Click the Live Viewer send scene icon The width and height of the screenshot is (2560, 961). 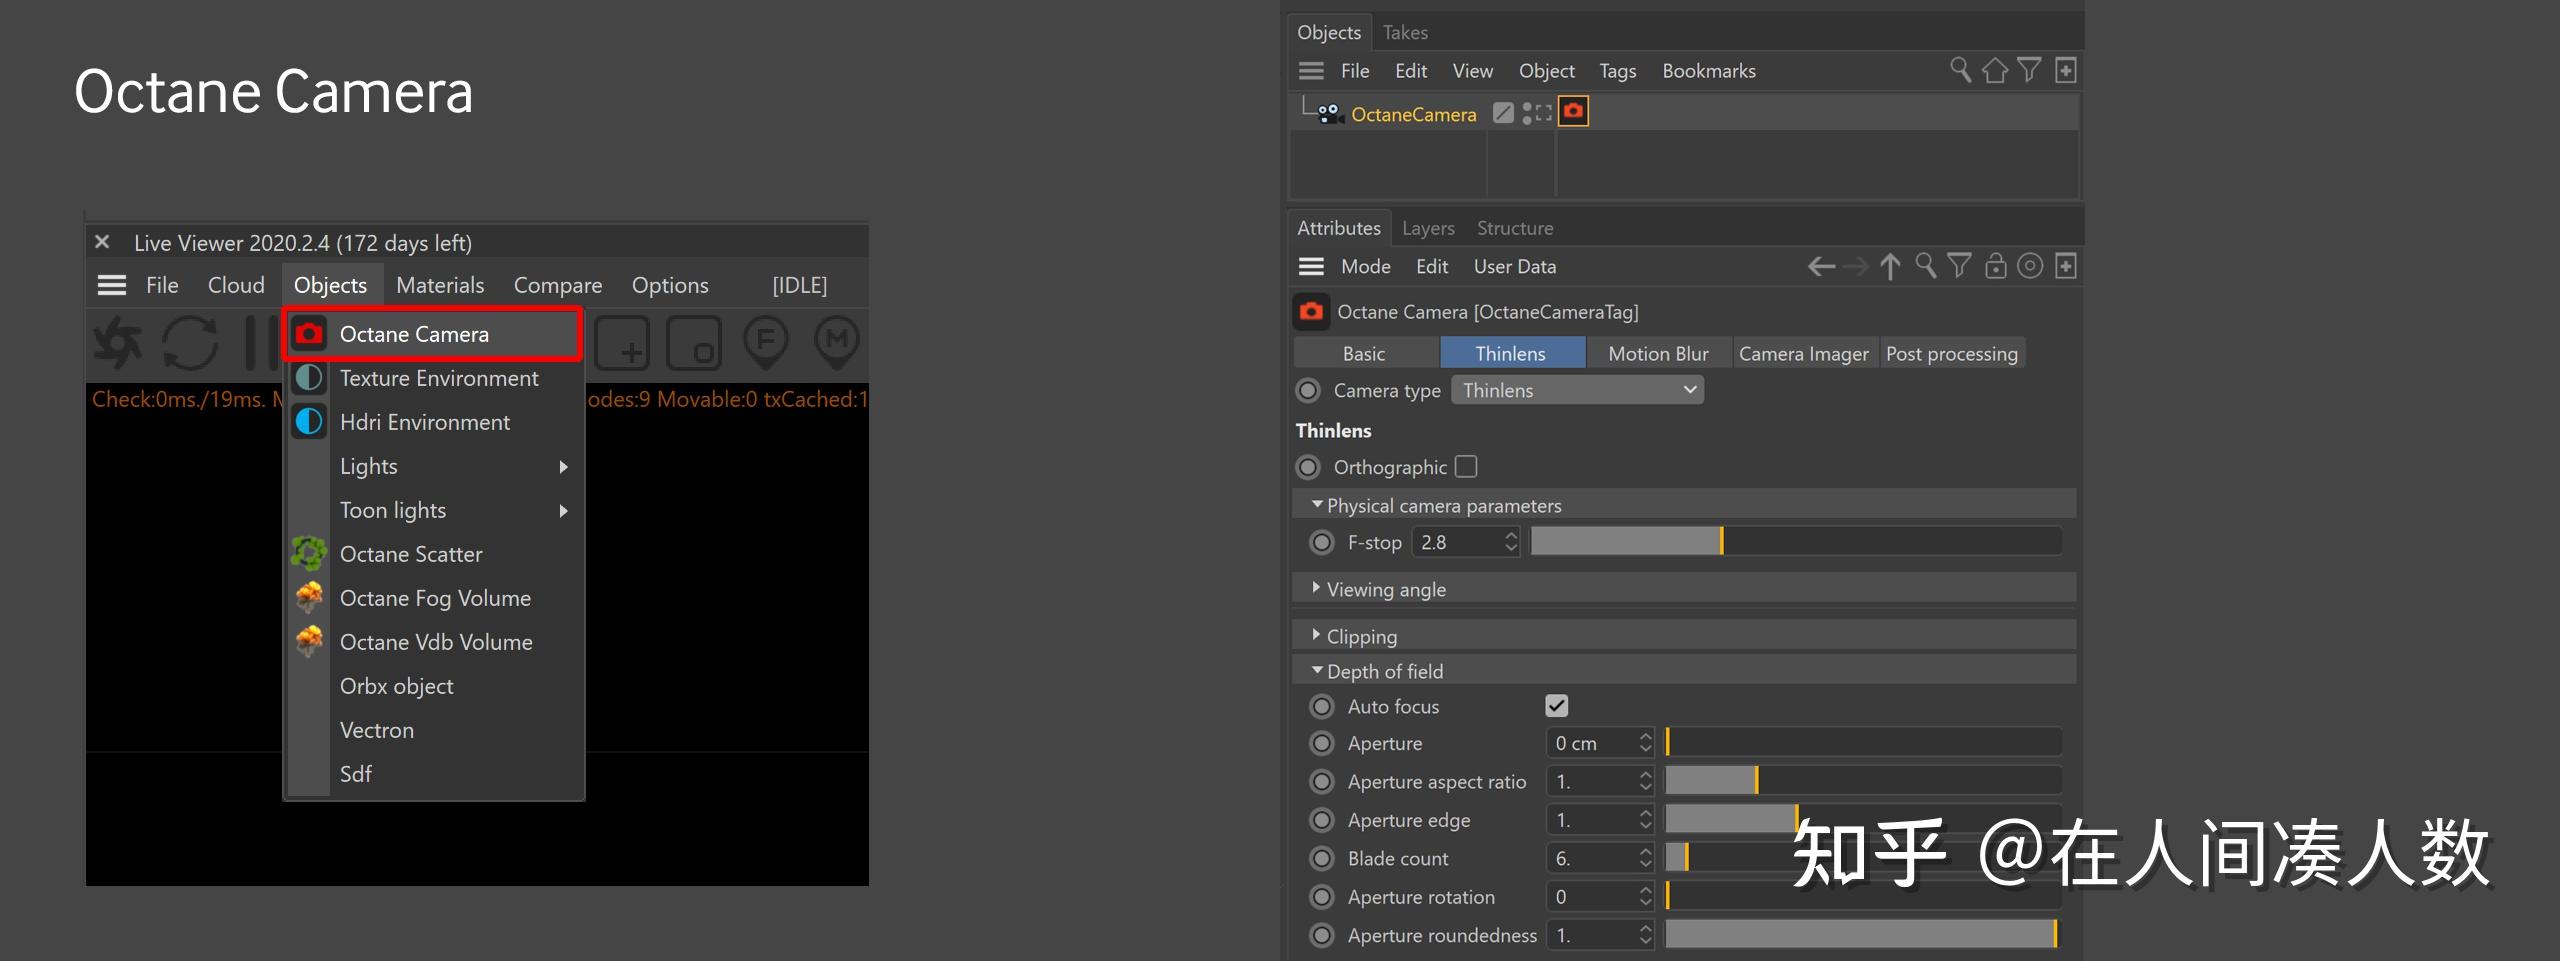(118, 343)
